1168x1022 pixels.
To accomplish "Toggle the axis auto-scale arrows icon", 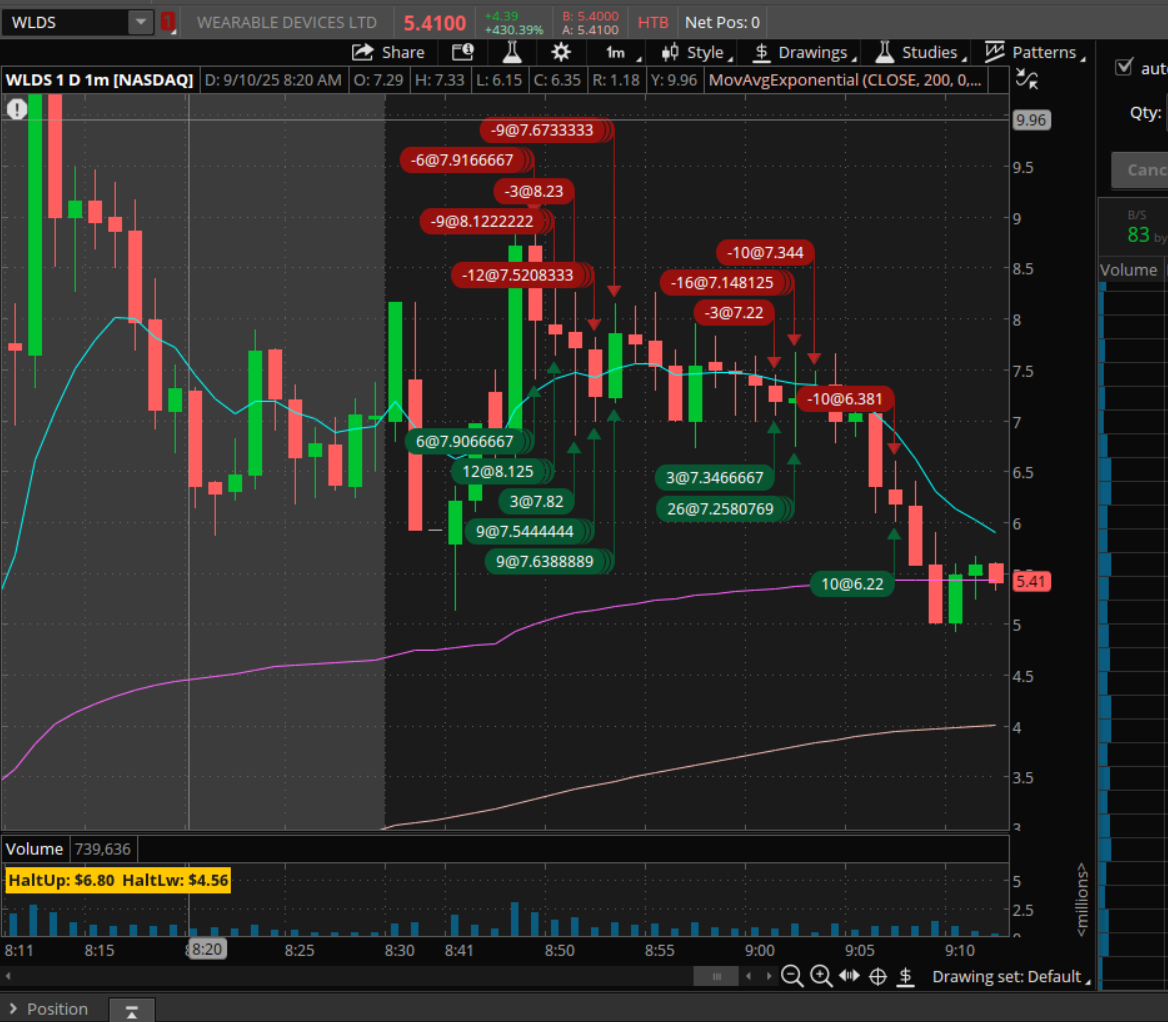I will tap(1025, 80).
